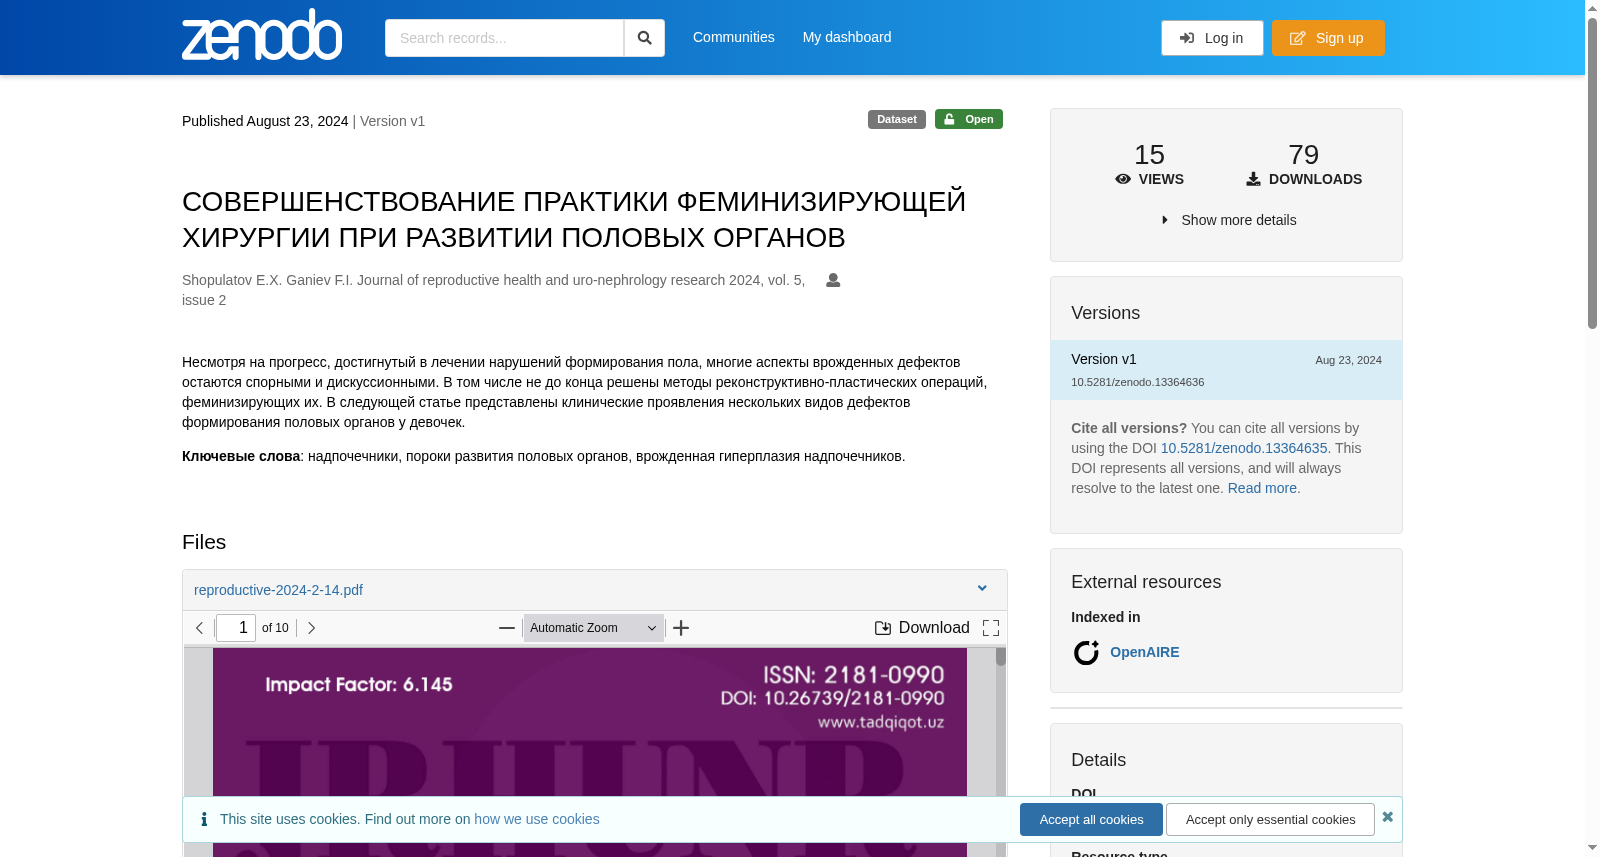
Task: Click the PDF page number field
Action: coord(236,628)
